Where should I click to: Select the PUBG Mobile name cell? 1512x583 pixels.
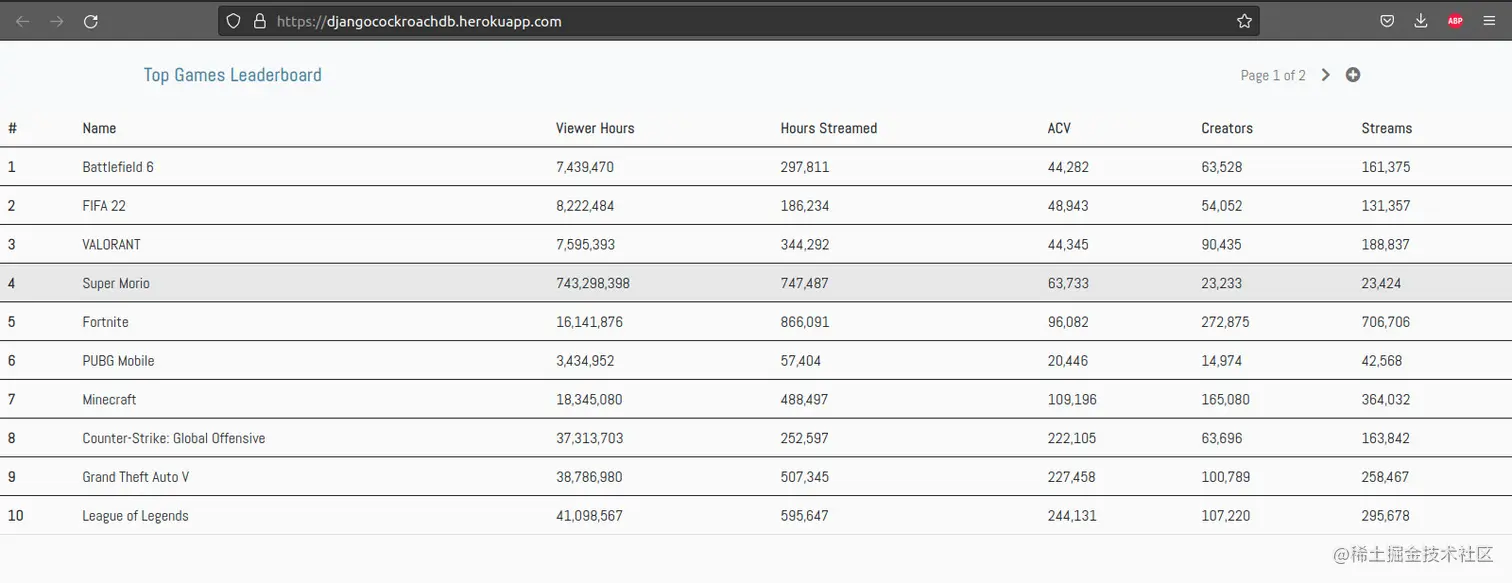tap(118, 361)
